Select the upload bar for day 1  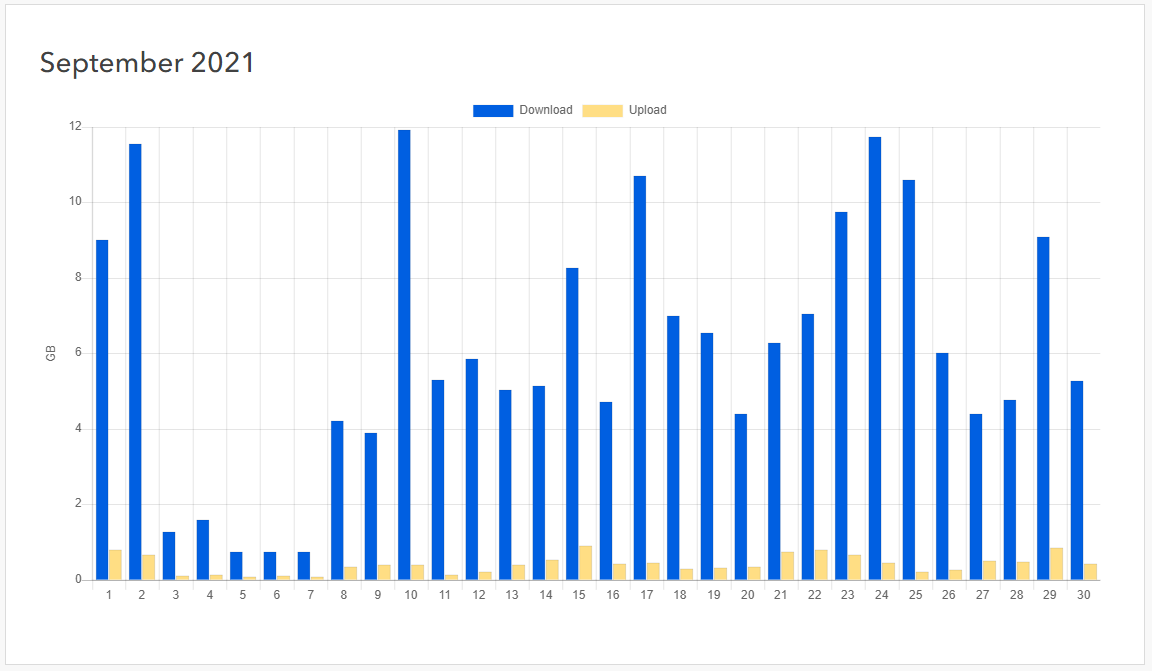coord(115,565)
